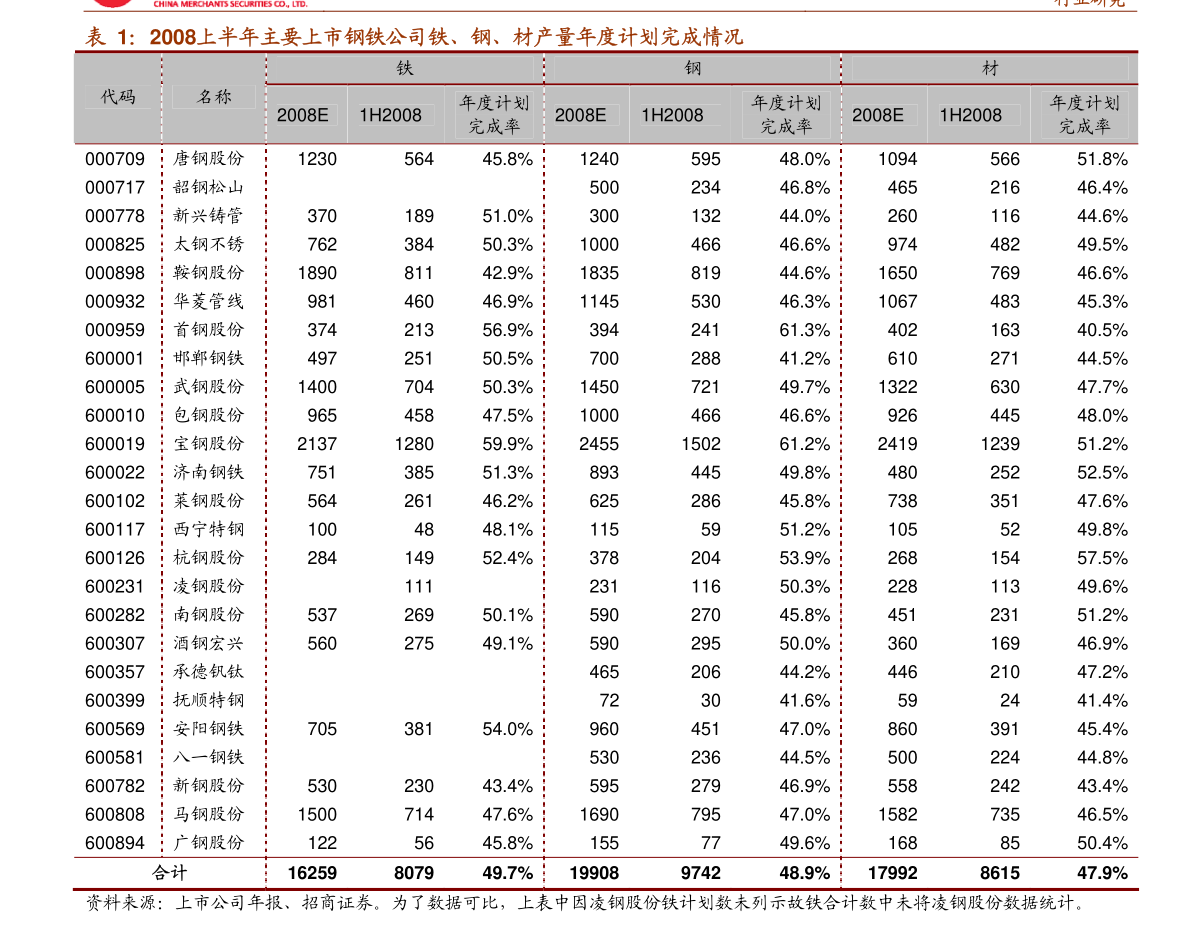Click 年度计划完成率 header under 铁
Screen dimensions: 1191x933
(x=494, y=115)
